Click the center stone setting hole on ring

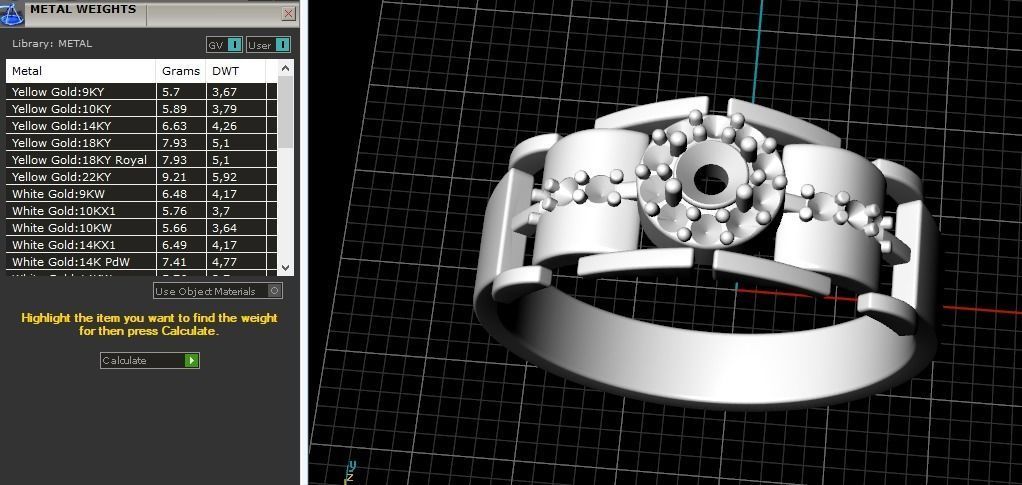click(711, 179)
